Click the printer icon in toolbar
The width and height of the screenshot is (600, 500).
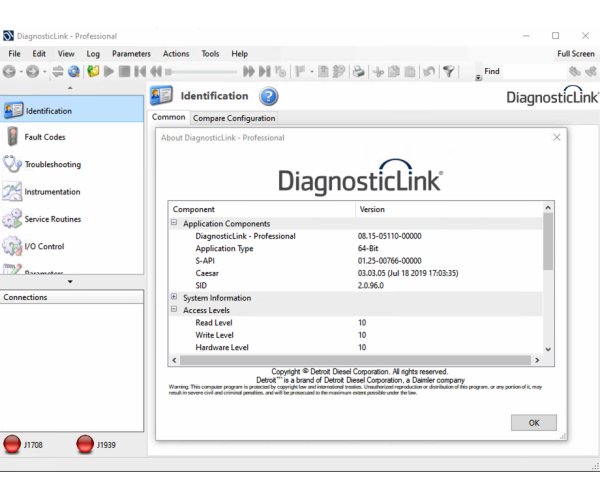[x=359, y=72]
